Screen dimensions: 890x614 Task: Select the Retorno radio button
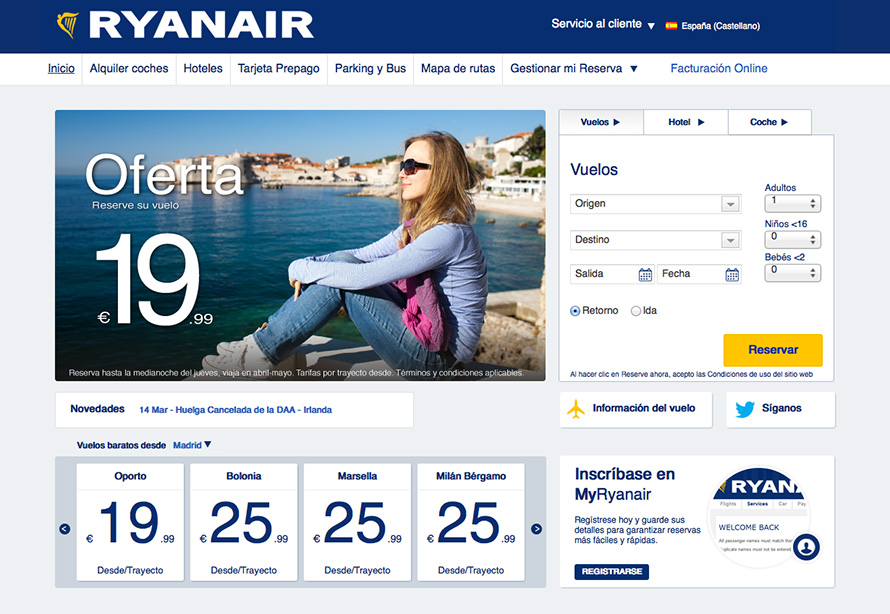pyautogui.click(x=575, y=311)
